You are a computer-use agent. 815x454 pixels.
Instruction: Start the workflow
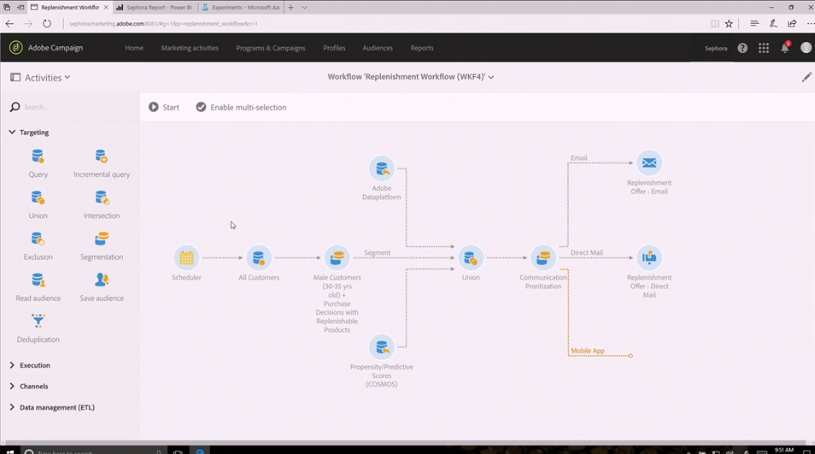click(x=164, y=107)
